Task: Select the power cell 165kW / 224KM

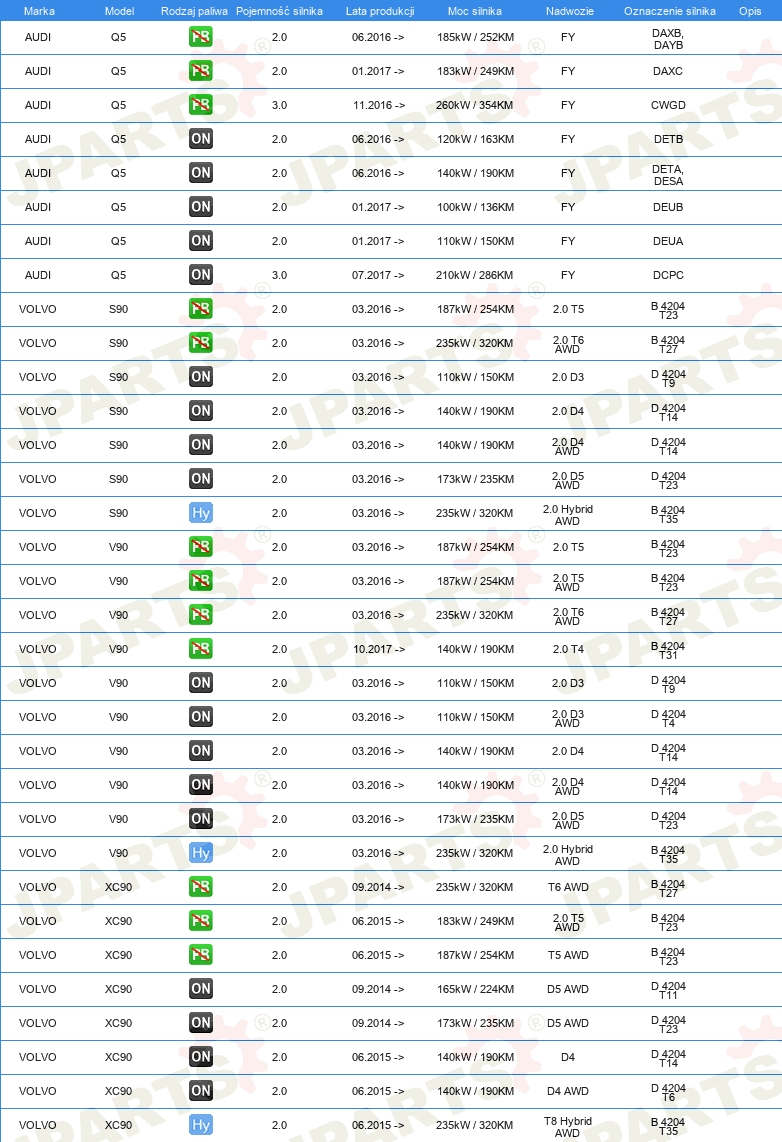Action: [x=475, y=988]
